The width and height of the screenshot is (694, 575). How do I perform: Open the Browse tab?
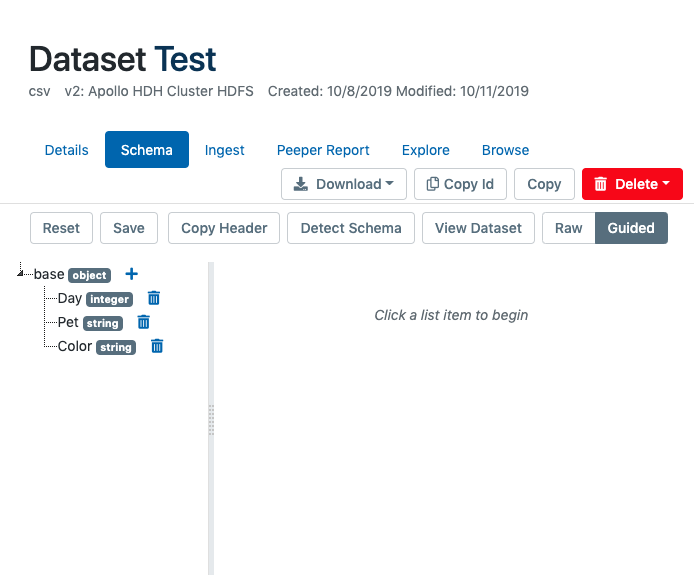point(505,150)
